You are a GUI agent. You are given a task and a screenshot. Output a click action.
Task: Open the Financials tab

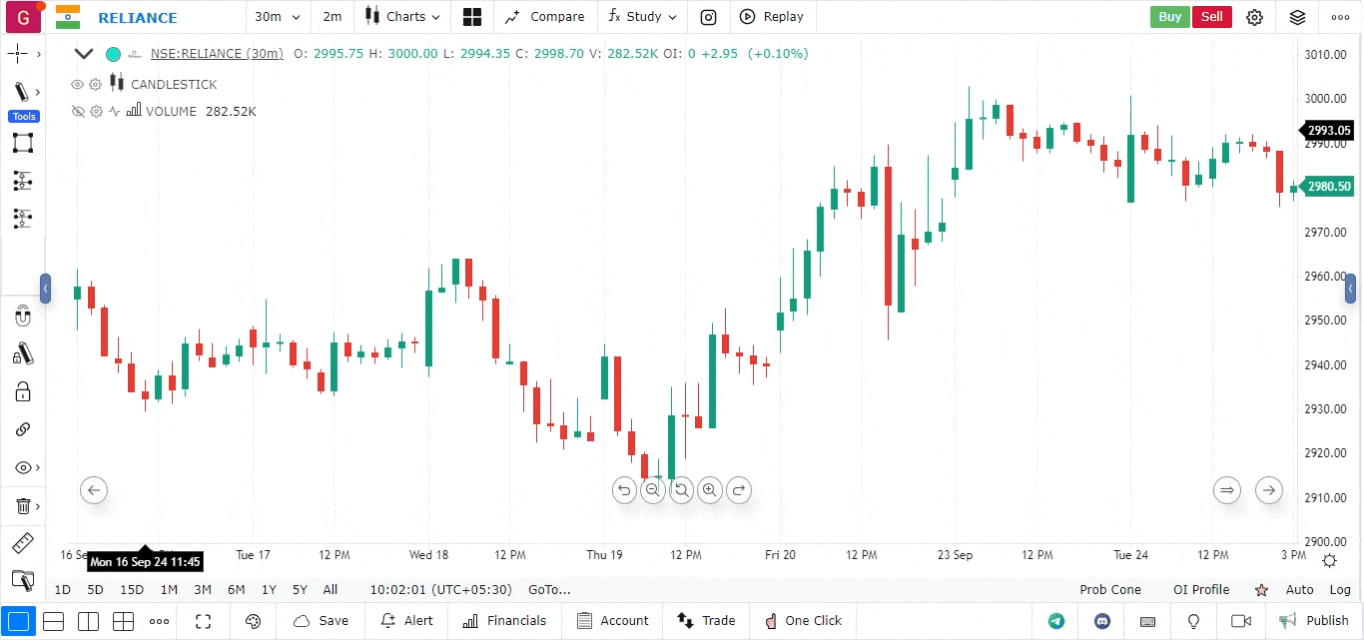tap(505, 621)
